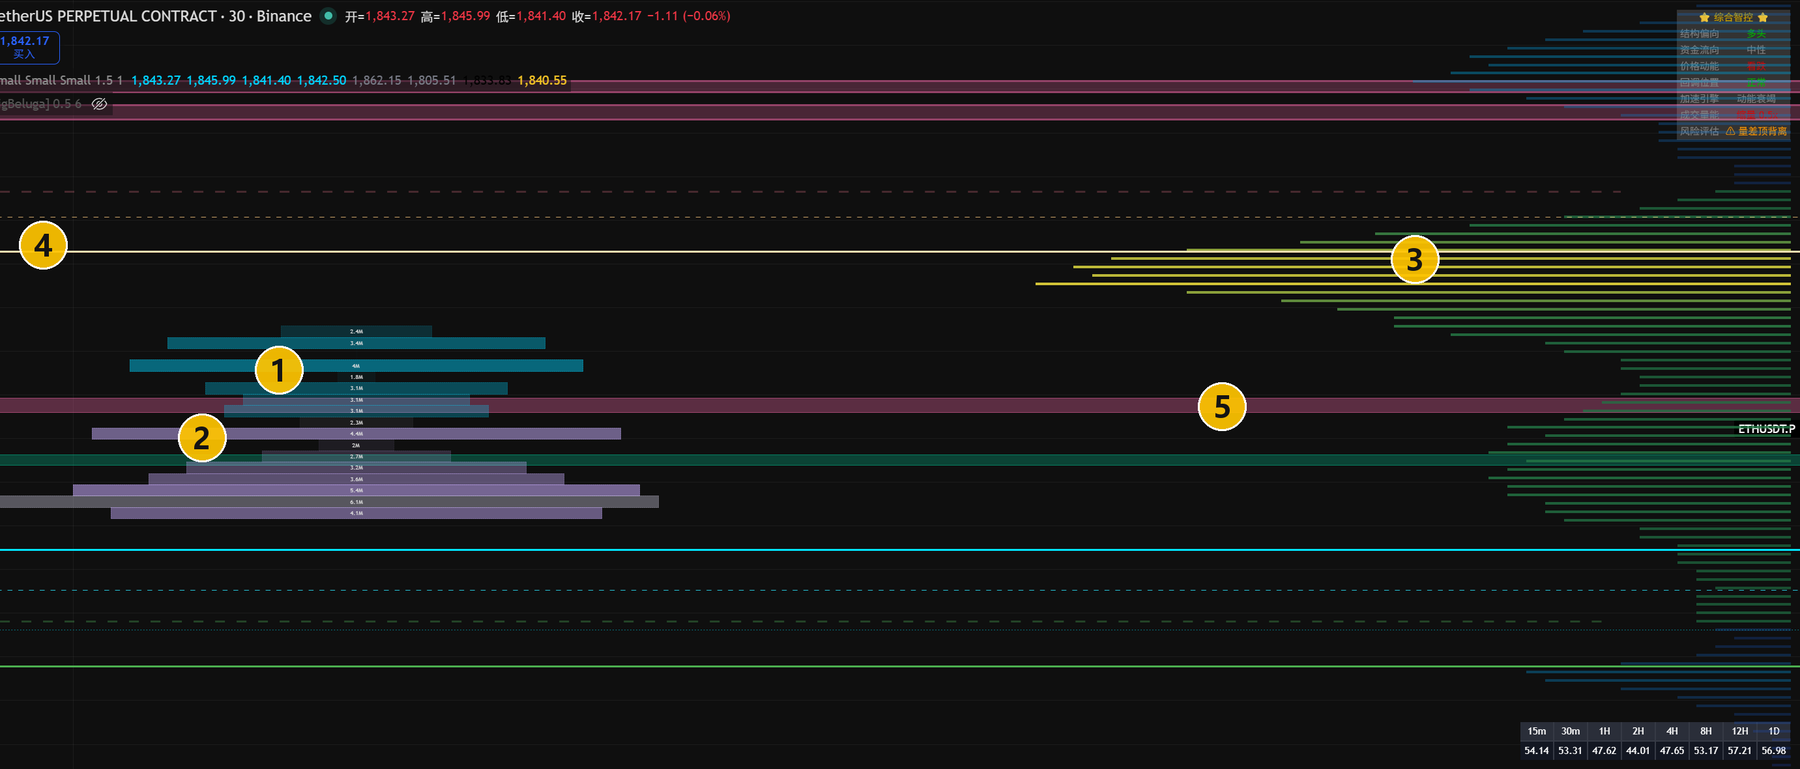Click the solid cyan horizontal line

click(900, 550)
